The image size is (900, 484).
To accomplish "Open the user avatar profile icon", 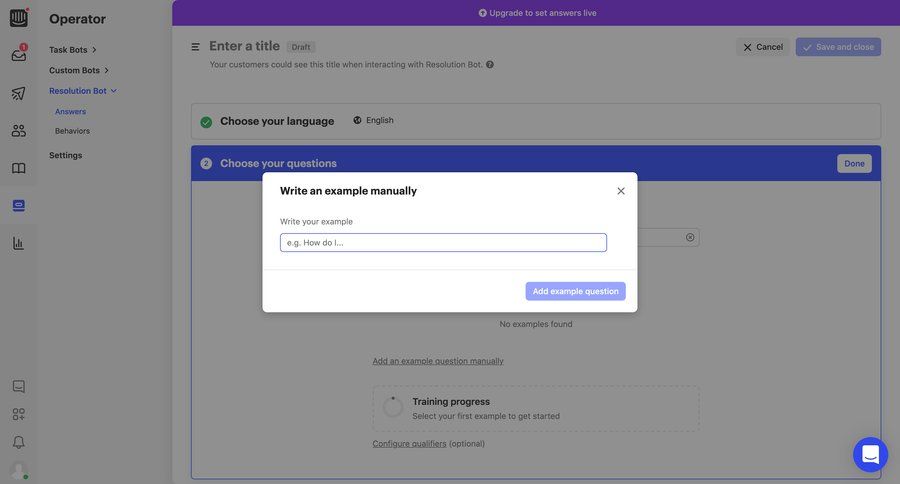I will tap(19, 470).
